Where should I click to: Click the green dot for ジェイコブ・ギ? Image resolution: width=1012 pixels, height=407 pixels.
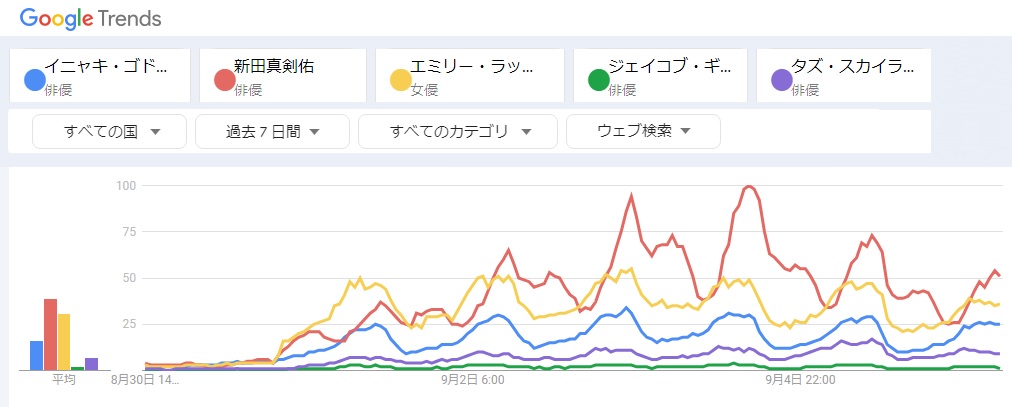(x=598, y=80)
